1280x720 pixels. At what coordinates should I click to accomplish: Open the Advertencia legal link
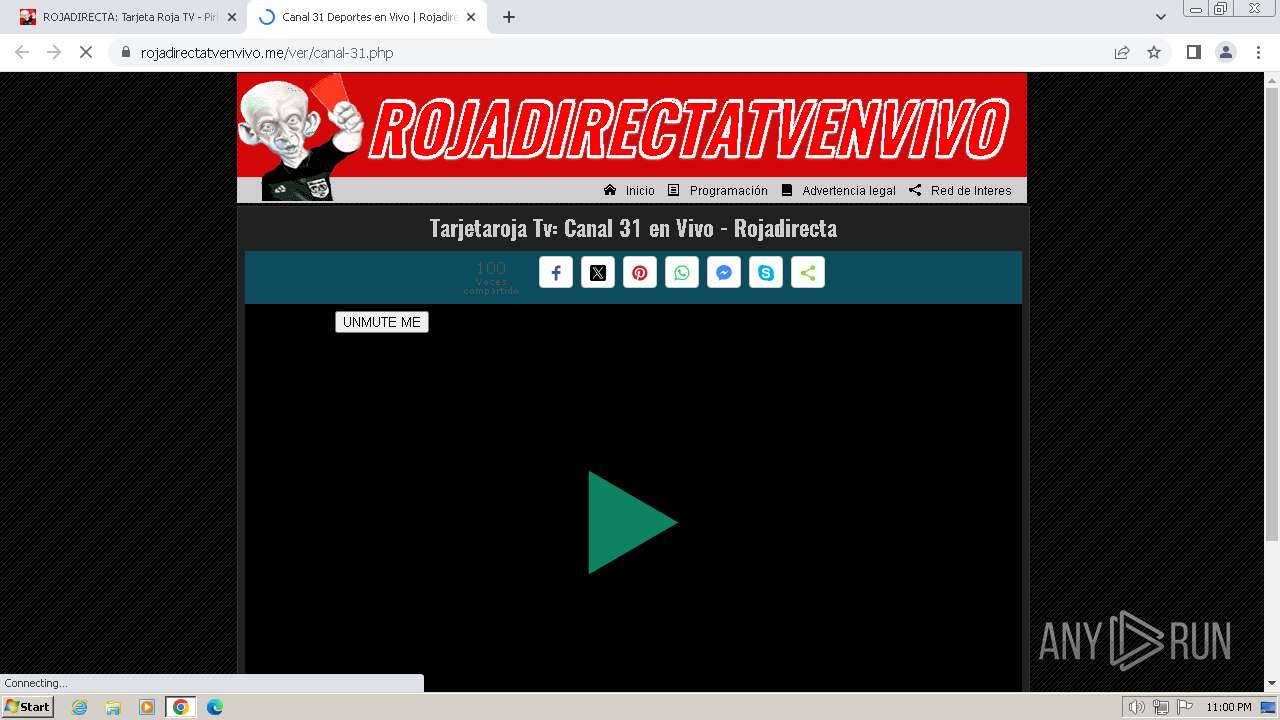[838, 190]
